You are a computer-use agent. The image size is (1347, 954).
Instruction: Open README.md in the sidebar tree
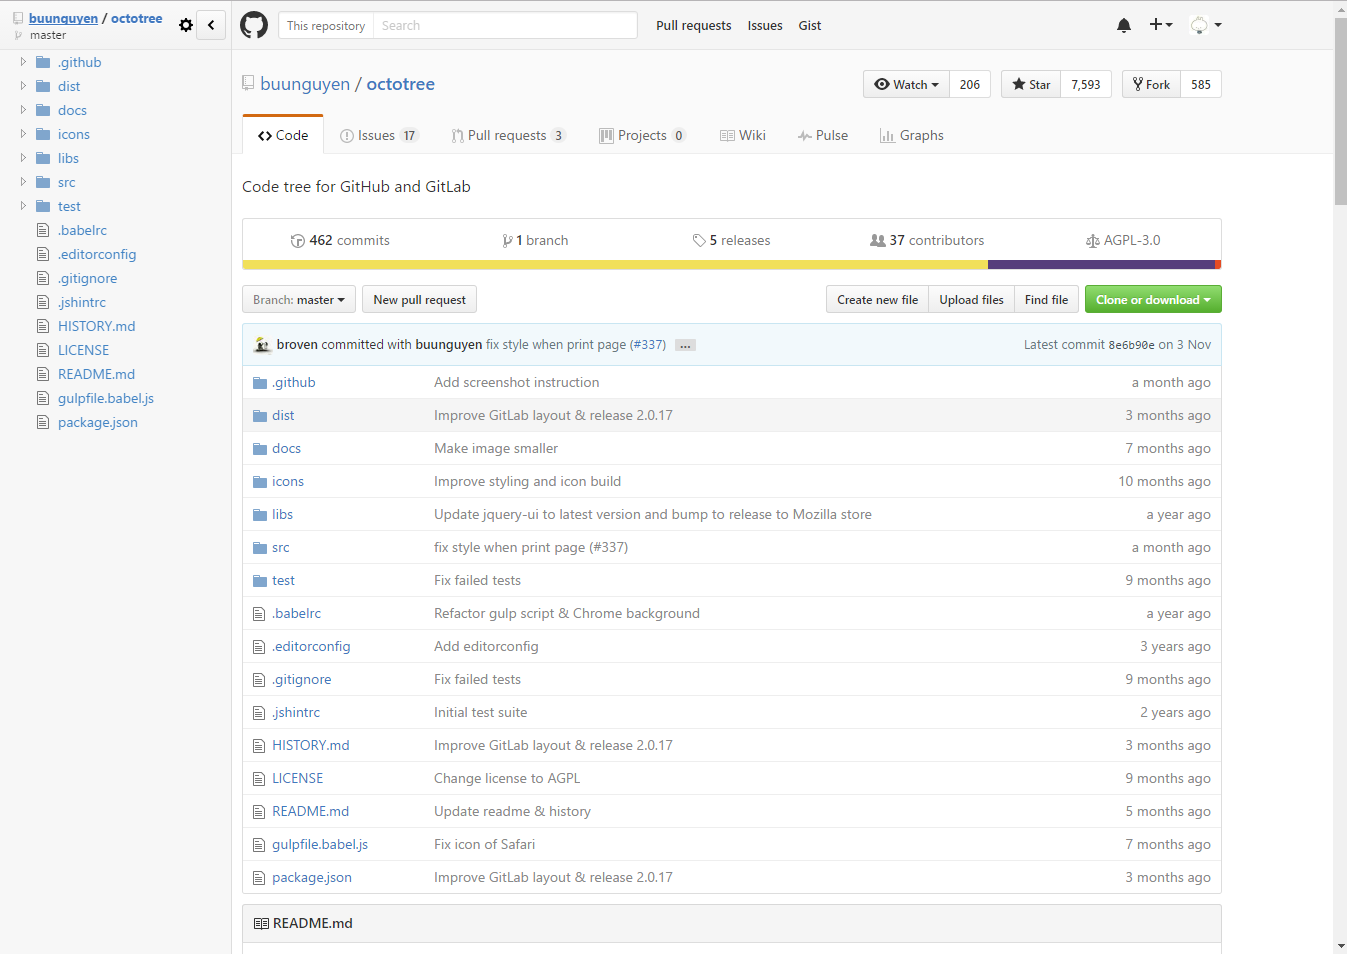pyautogui.click(x=96, y=374)
